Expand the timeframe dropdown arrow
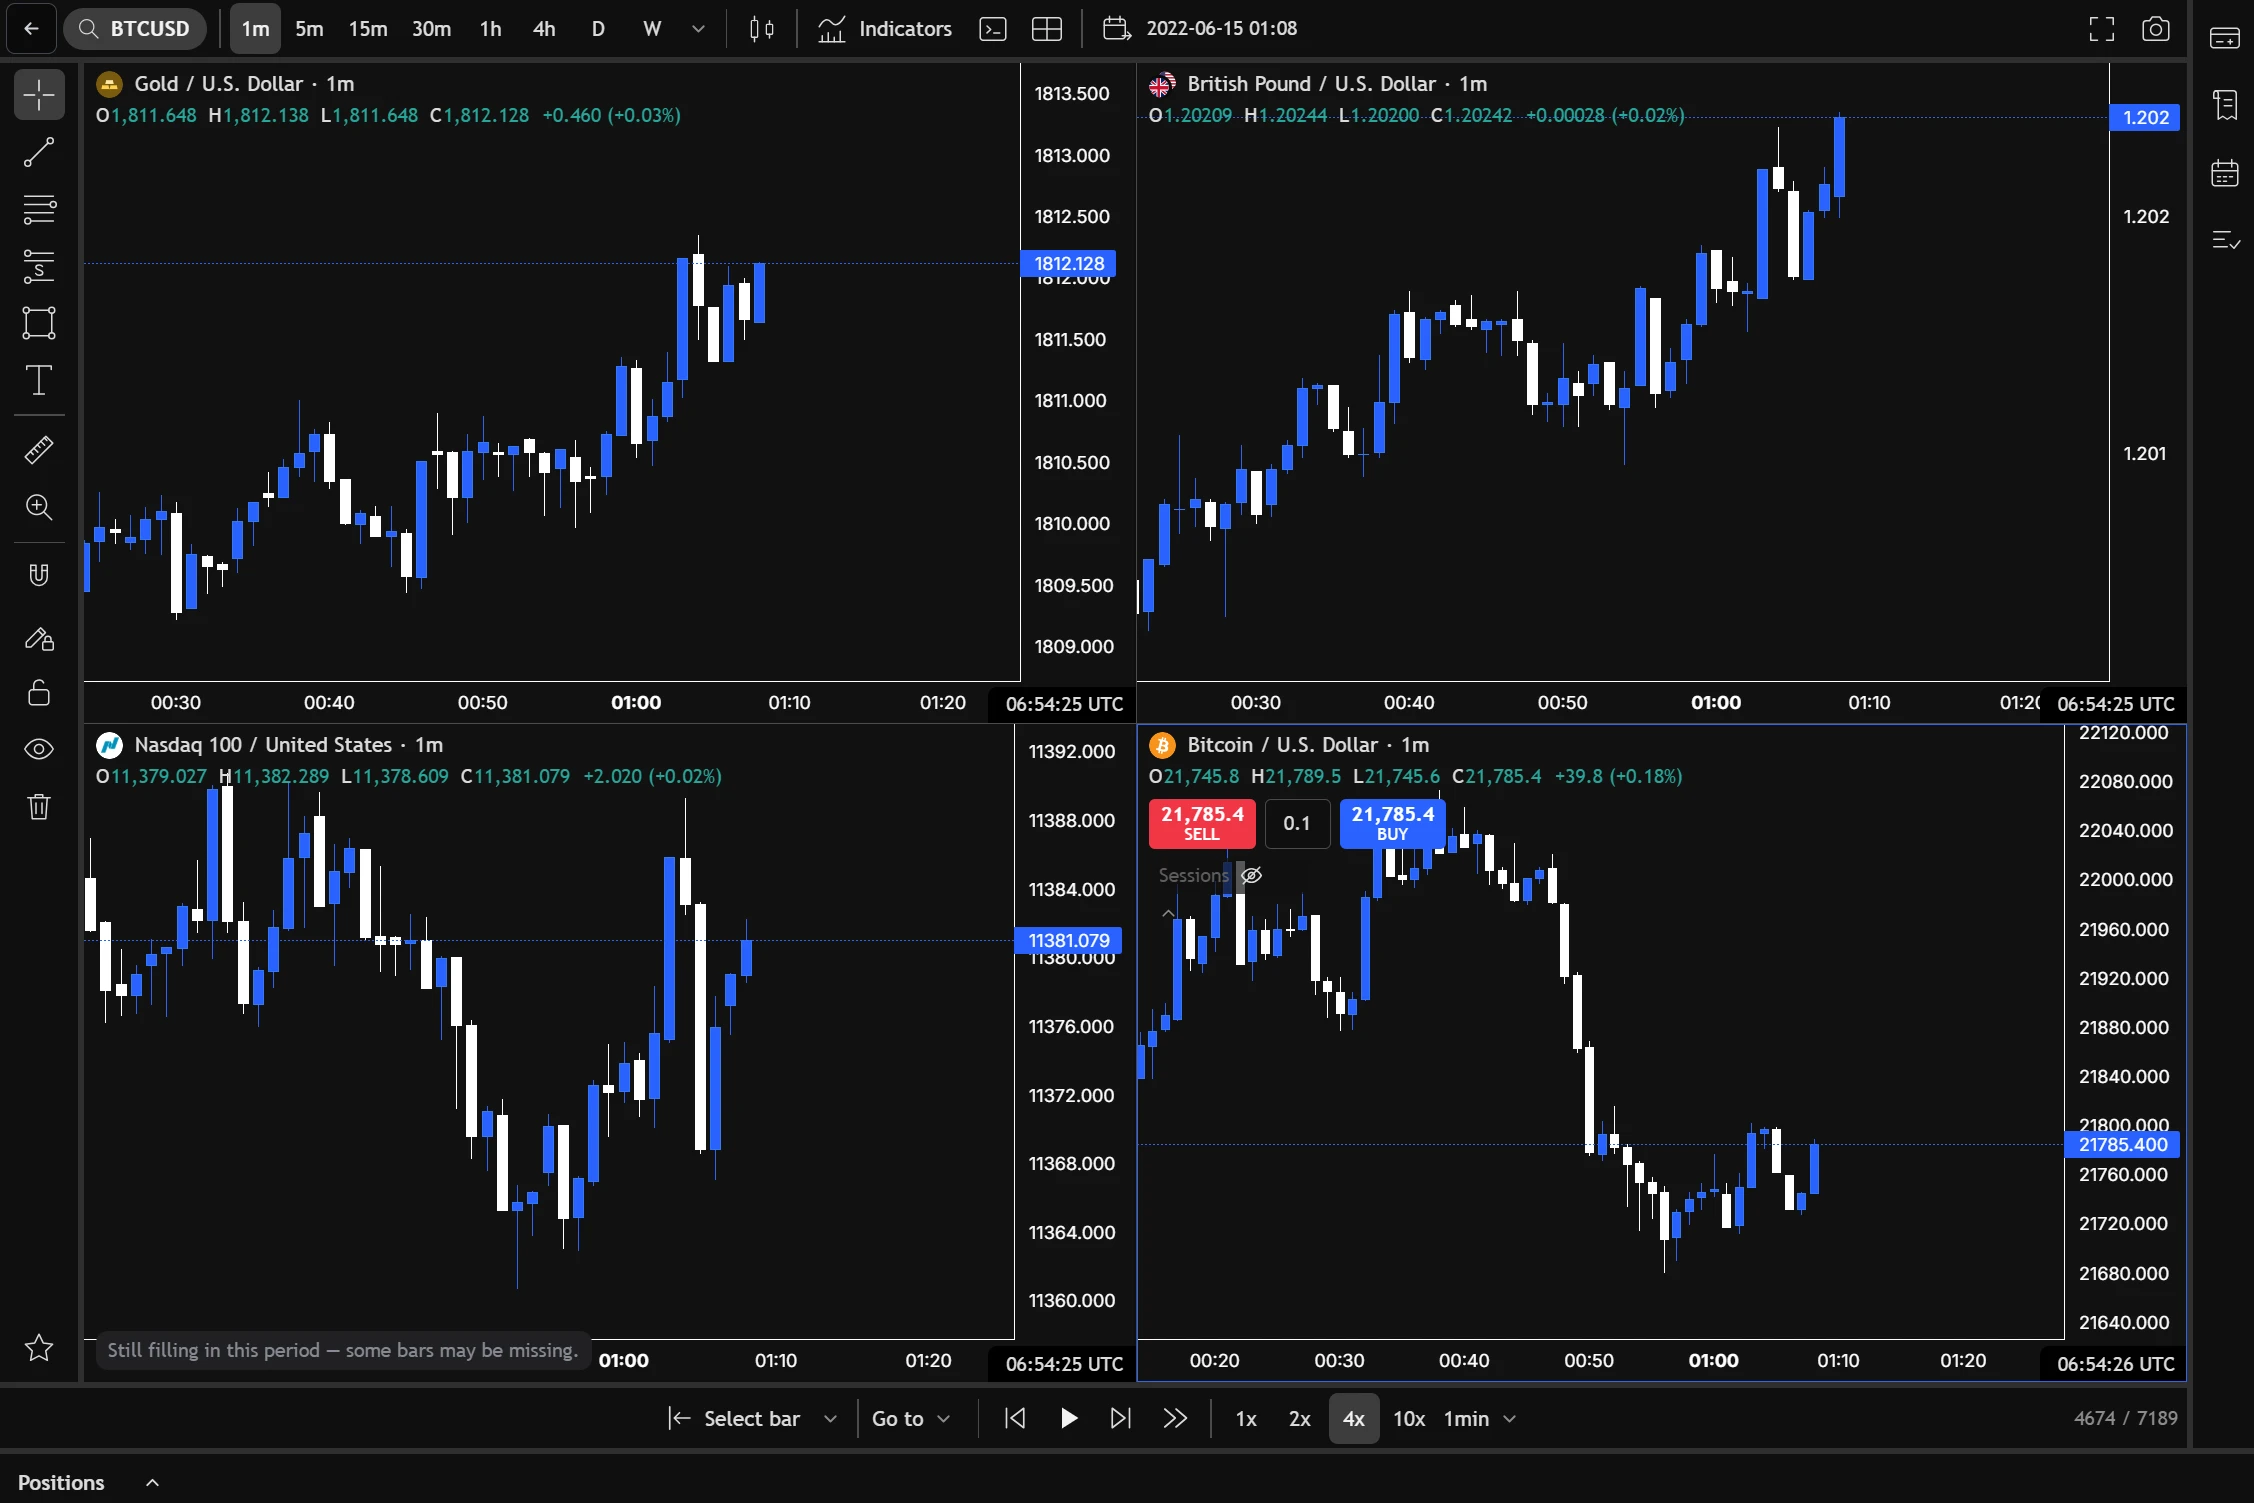The image size is (2254, 1503). tap(698, 28)
